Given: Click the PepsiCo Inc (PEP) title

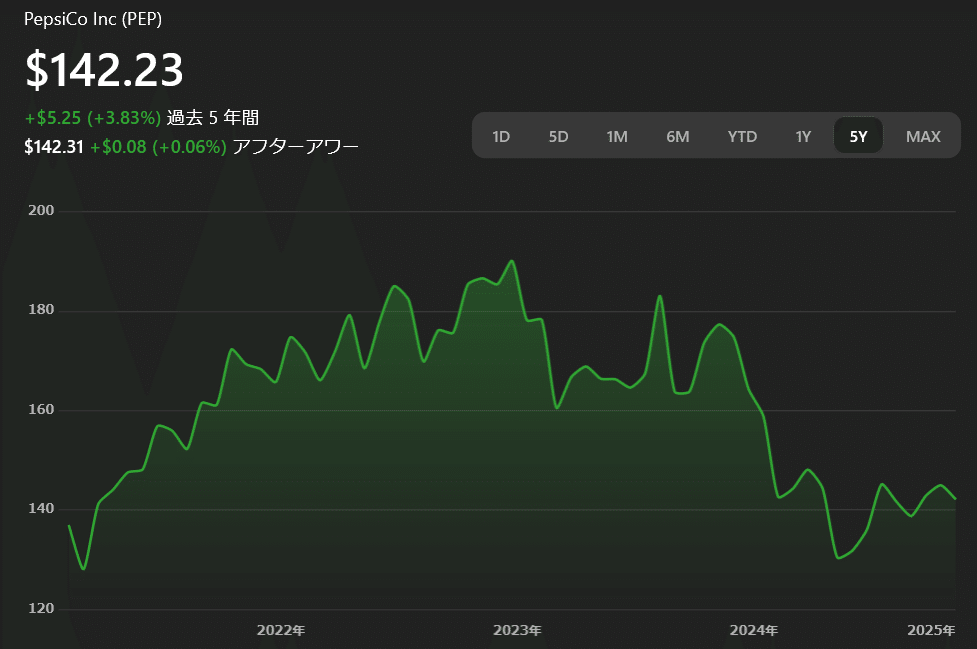Looking at the screenshot, I should [93, 19].
